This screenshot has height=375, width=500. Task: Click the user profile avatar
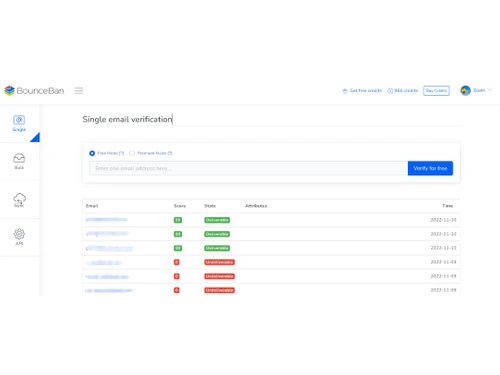pos(465,90)
